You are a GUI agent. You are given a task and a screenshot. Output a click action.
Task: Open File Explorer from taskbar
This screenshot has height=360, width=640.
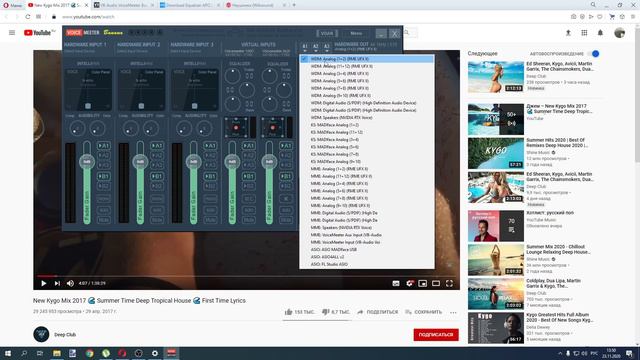[57, 353]
